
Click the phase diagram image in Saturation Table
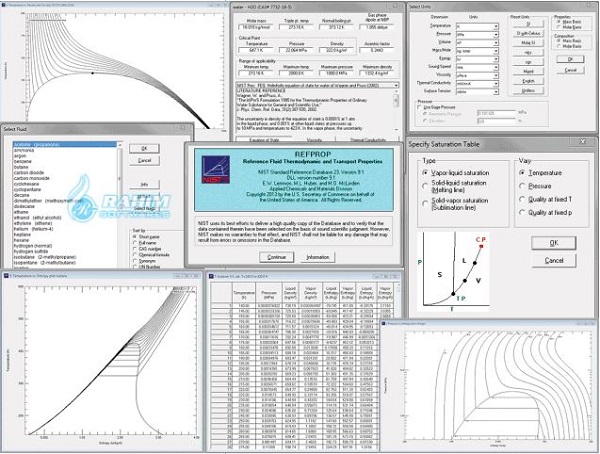tap(454, 271)
